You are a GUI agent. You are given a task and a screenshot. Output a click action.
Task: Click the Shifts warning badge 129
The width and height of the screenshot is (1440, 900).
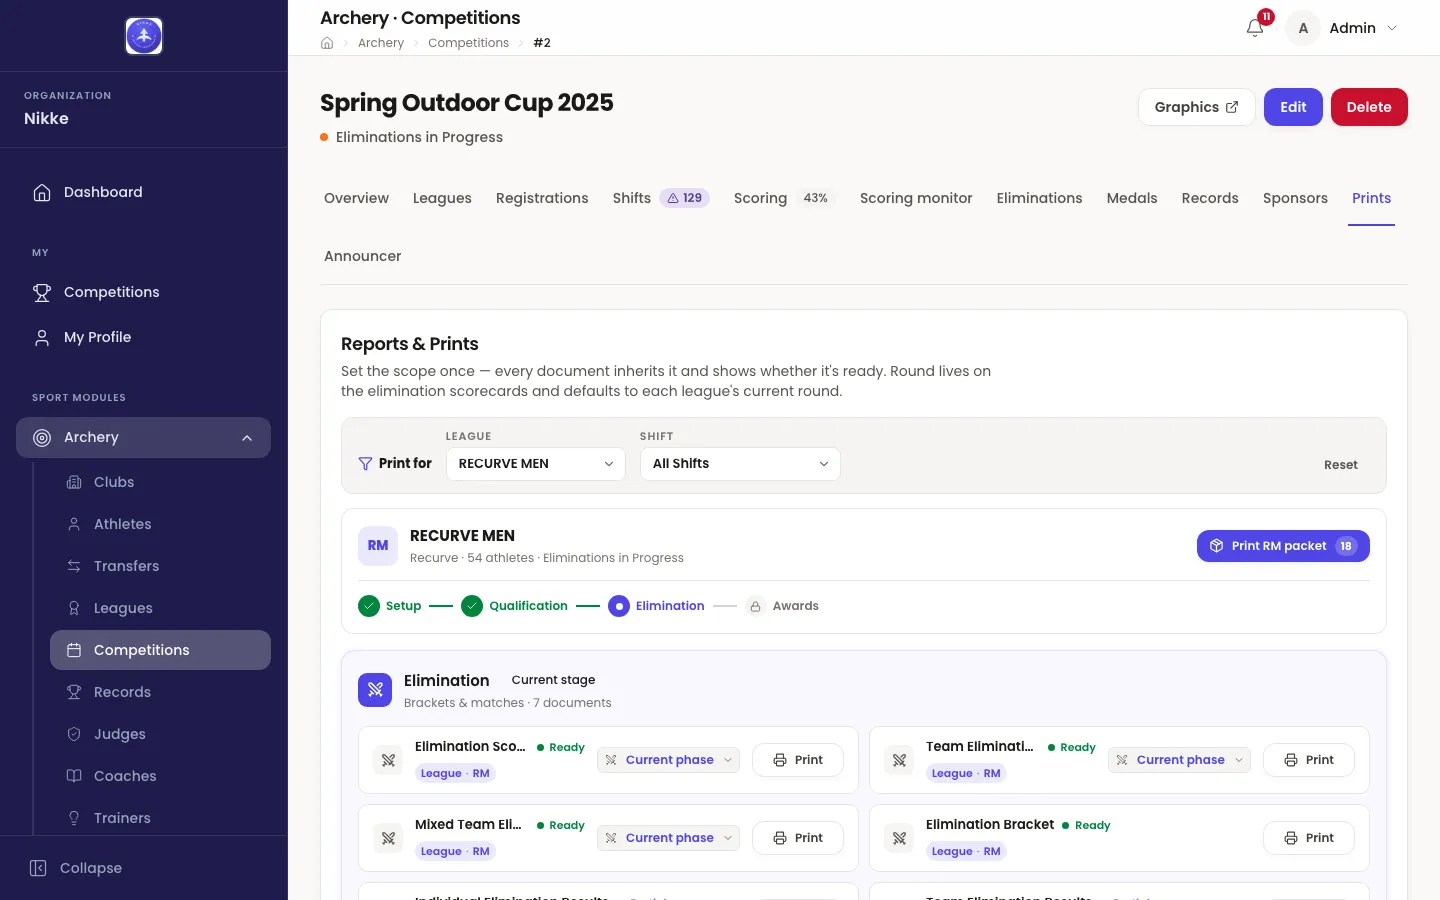685,198
